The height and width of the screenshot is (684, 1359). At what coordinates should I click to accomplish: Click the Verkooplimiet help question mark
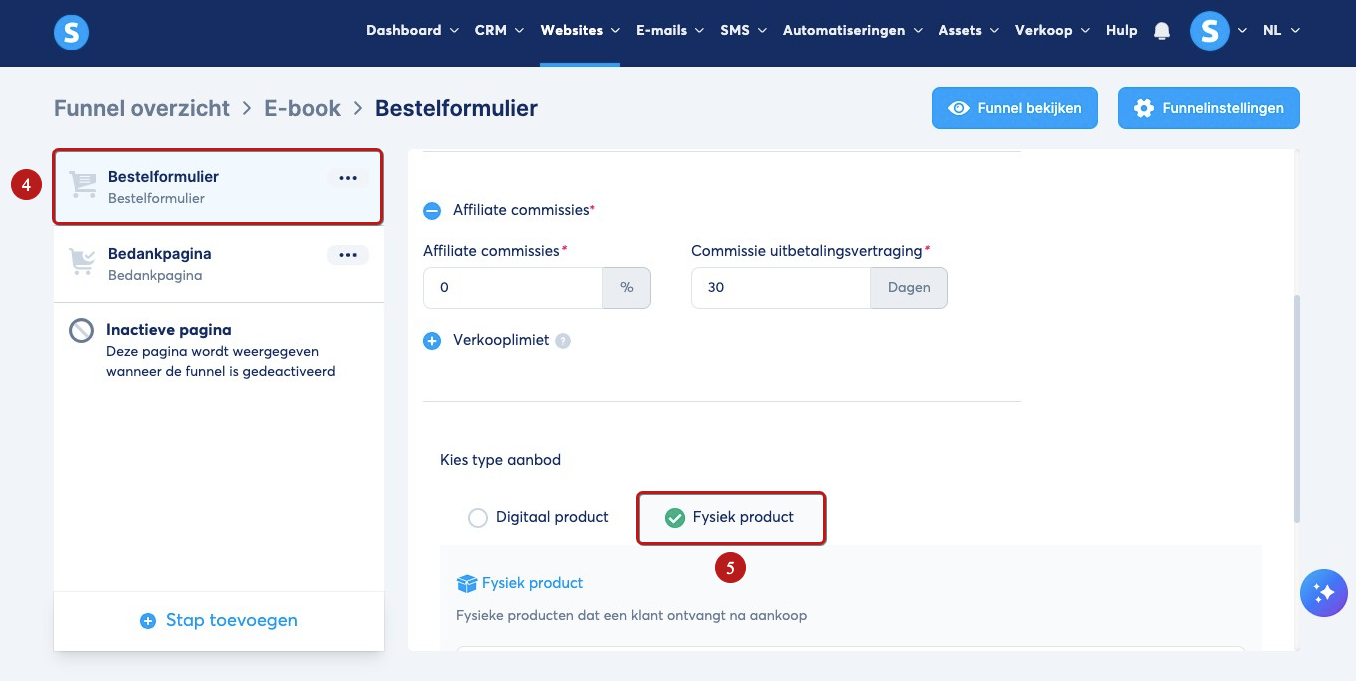563,341
